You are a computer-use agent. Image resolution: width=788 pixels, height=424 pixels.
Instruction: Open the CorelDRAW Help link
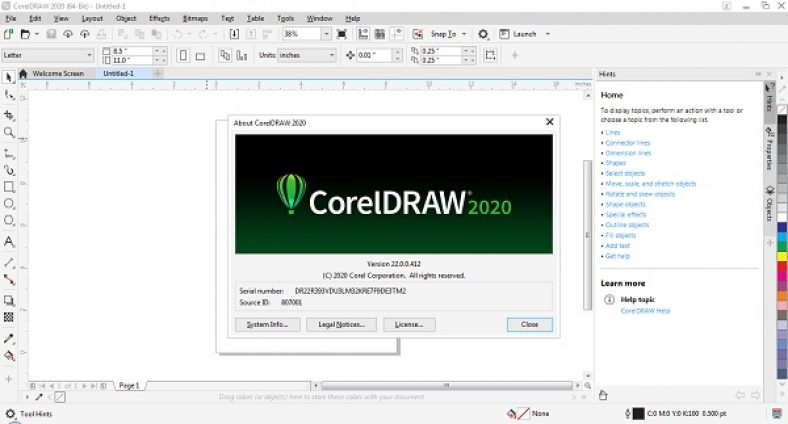click(x=645, y=310)
